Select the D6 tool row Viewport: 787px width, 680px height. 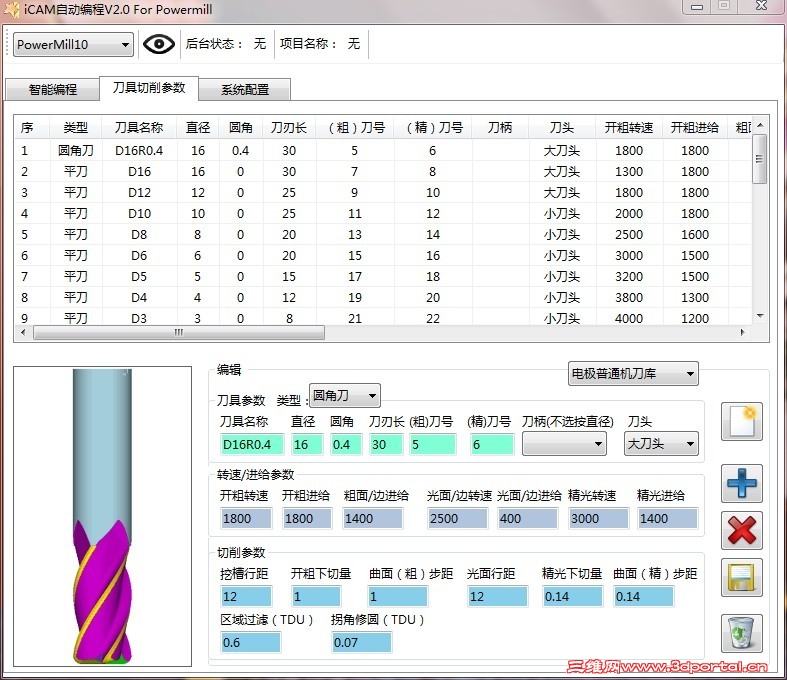coord(382,255)
